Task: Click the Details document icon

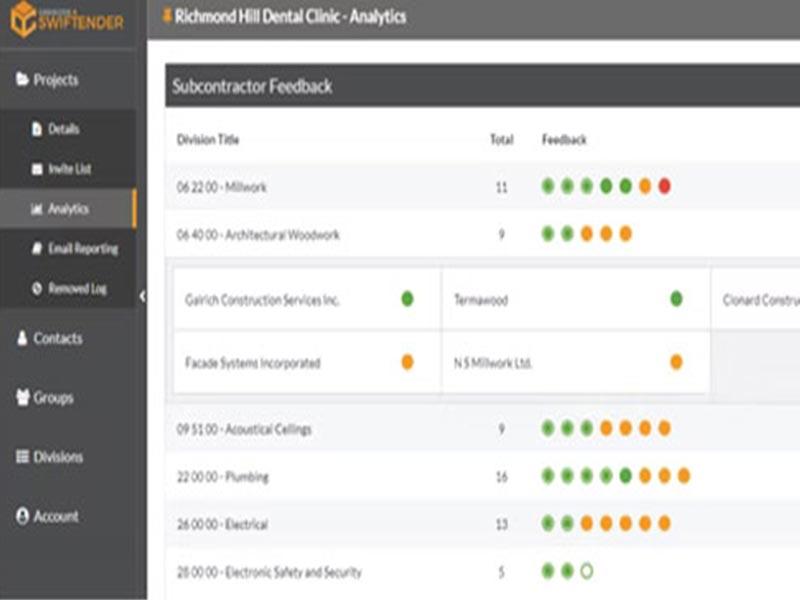Action: [37, 129]
